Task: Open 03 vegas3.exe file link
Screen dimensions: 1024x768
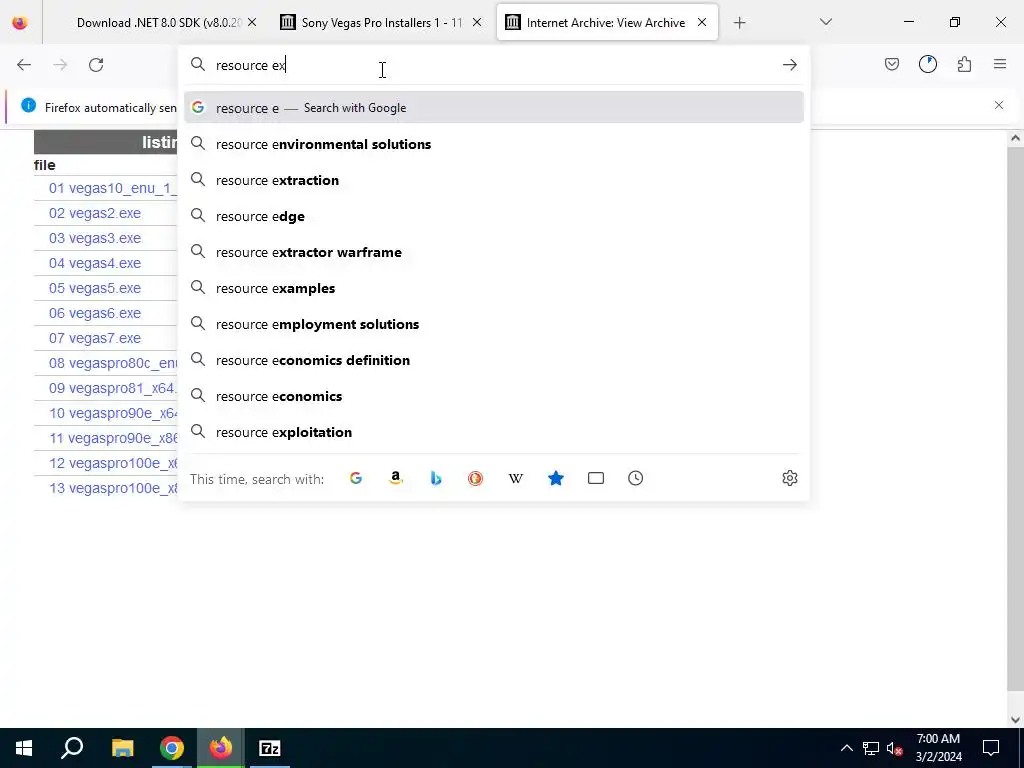Action: point(95,238)
